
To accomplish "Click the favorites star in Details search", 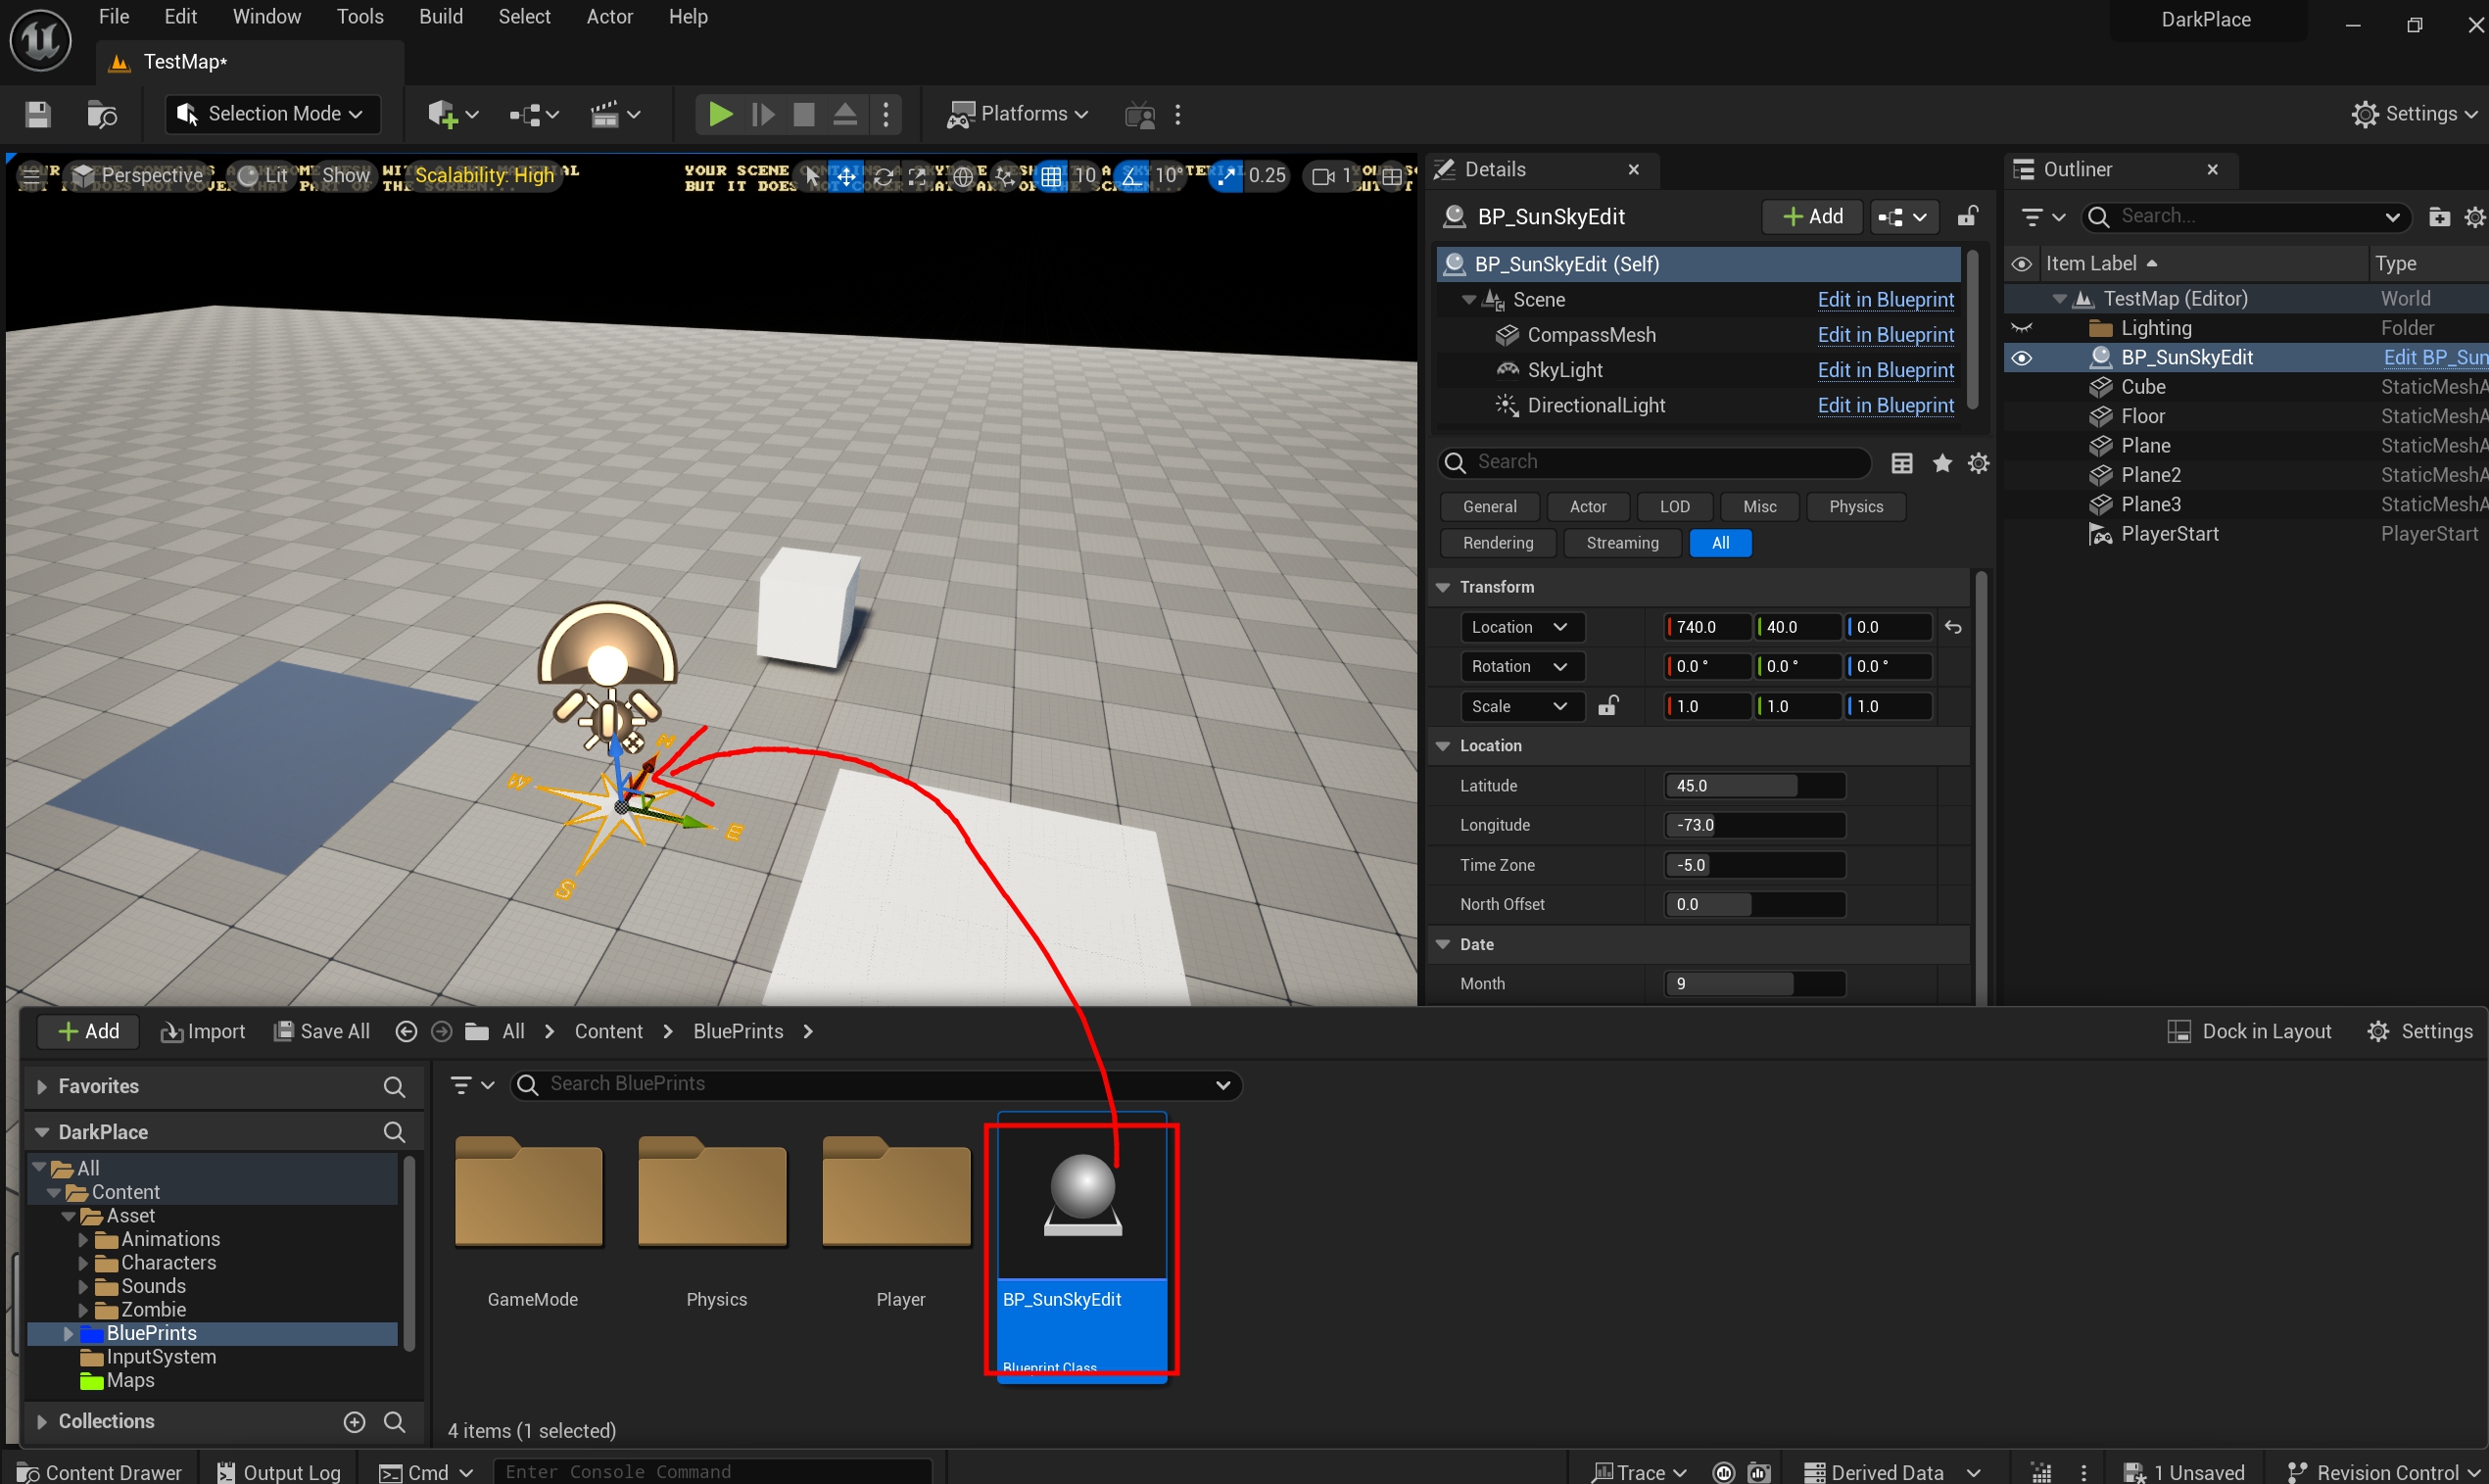I will pyautogui.click(x=1942, y=463).
